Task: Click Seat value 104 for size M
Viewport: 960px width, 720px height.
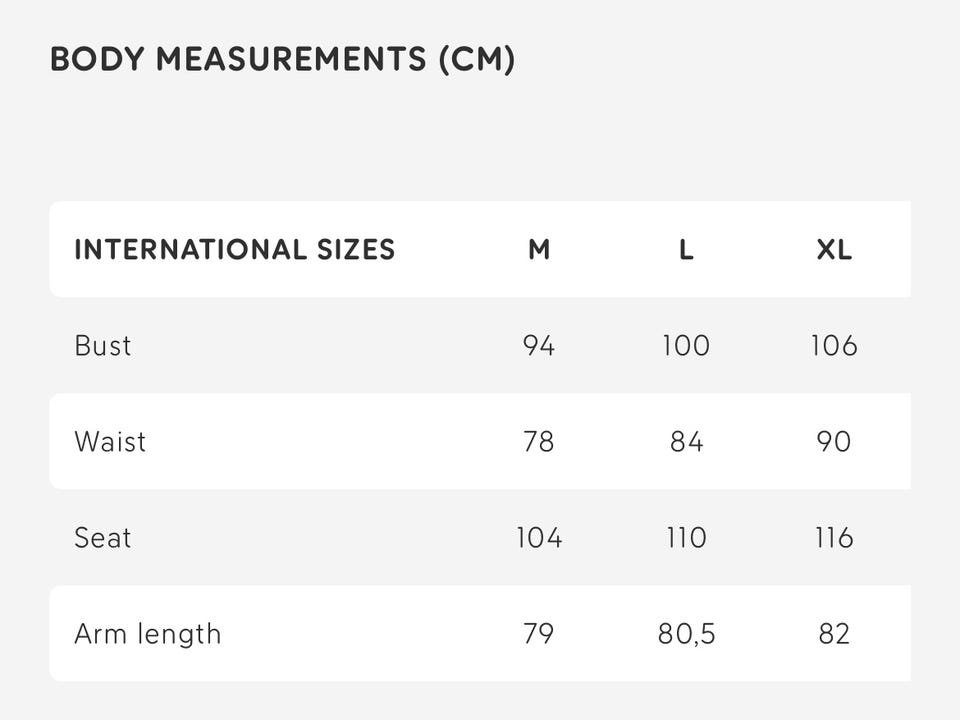Action: point(539,538)
